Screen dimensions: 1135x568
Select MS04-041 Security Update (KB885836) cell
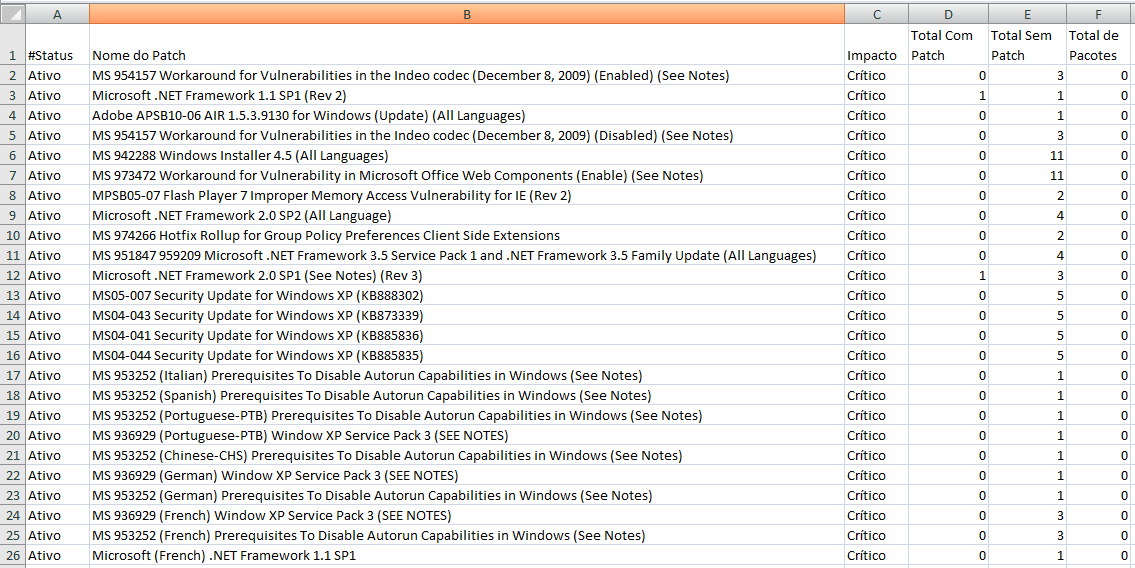tap(467, 336)
